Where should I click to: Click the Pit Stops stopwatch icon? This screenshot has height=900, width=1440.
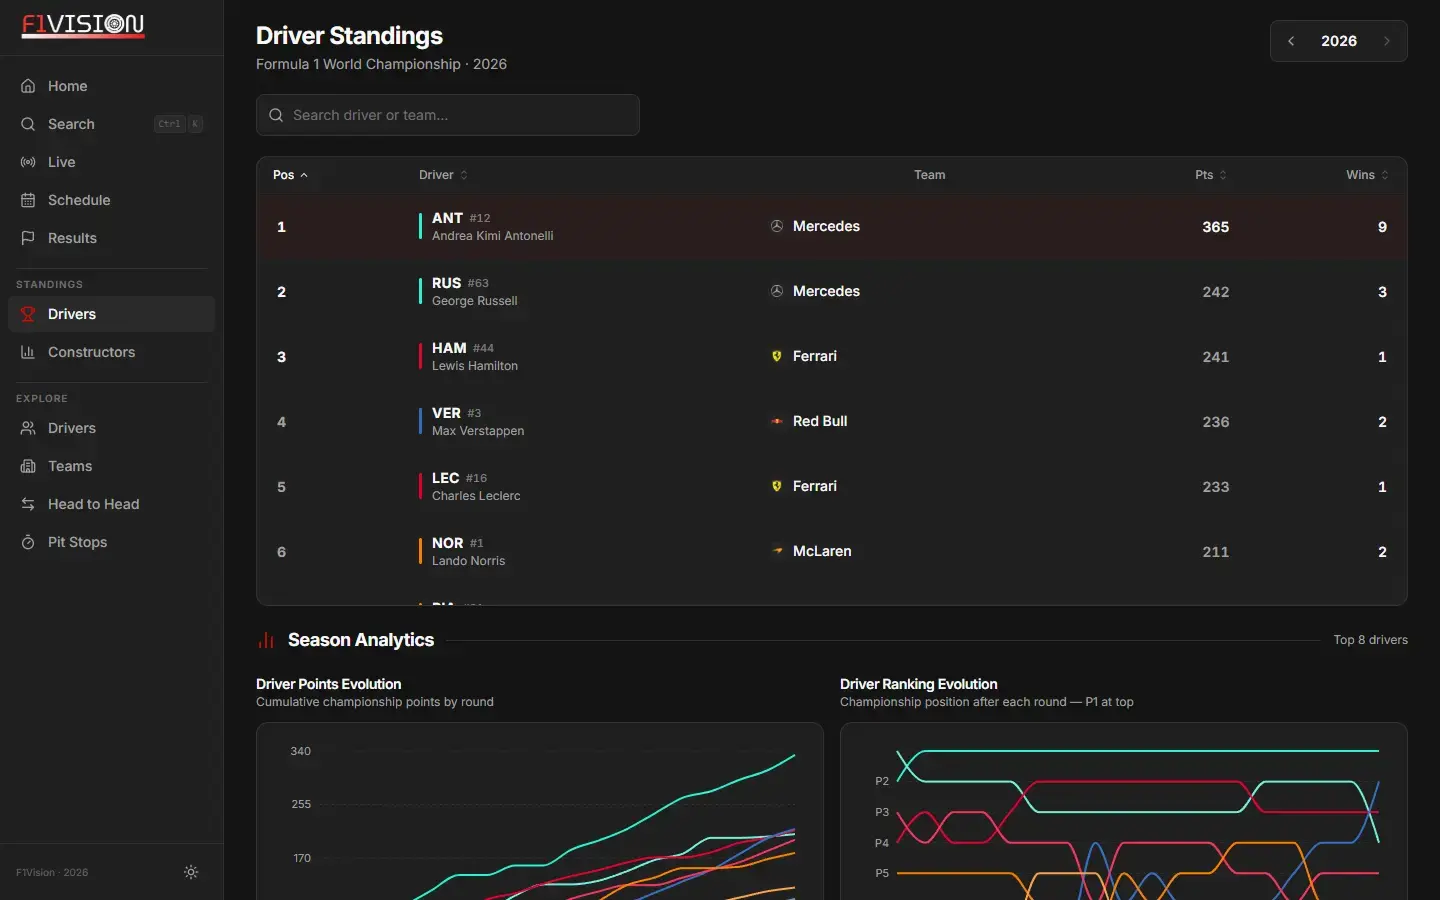(28, 542)
